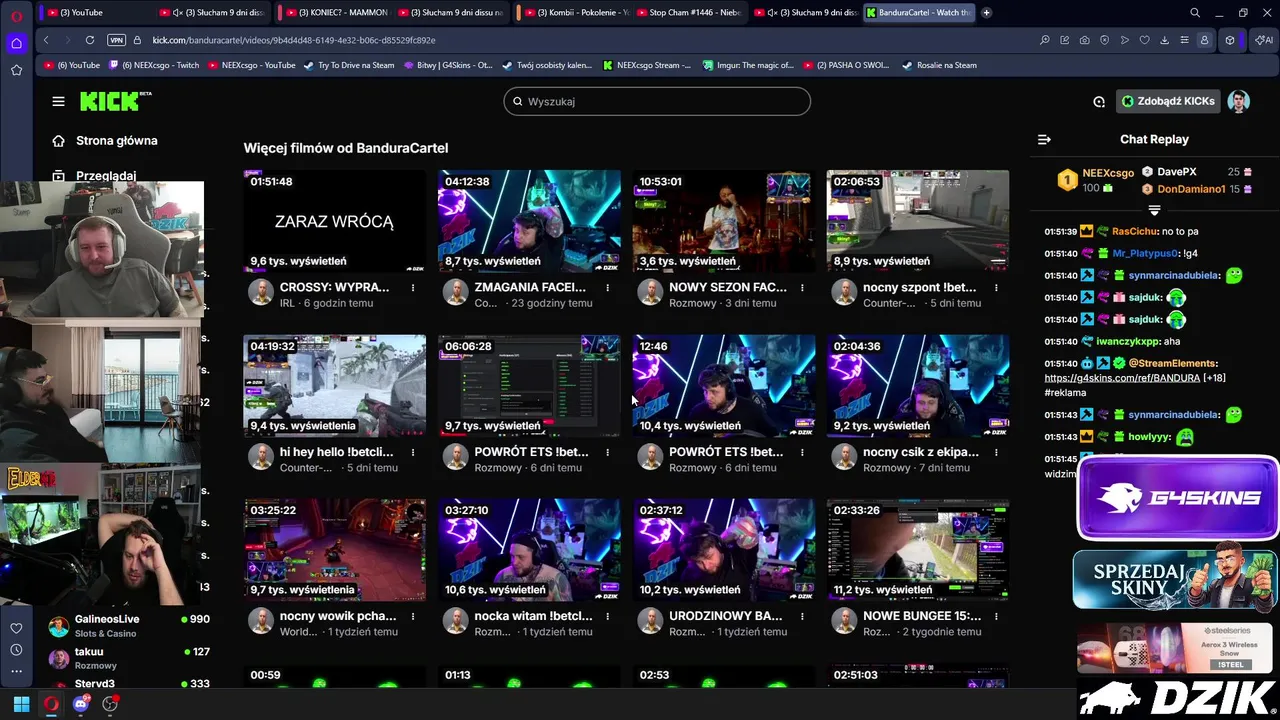Open downloads from the toolbar arrow icon
This screenshot has width=1280, height=720.
click(1164, 40)
